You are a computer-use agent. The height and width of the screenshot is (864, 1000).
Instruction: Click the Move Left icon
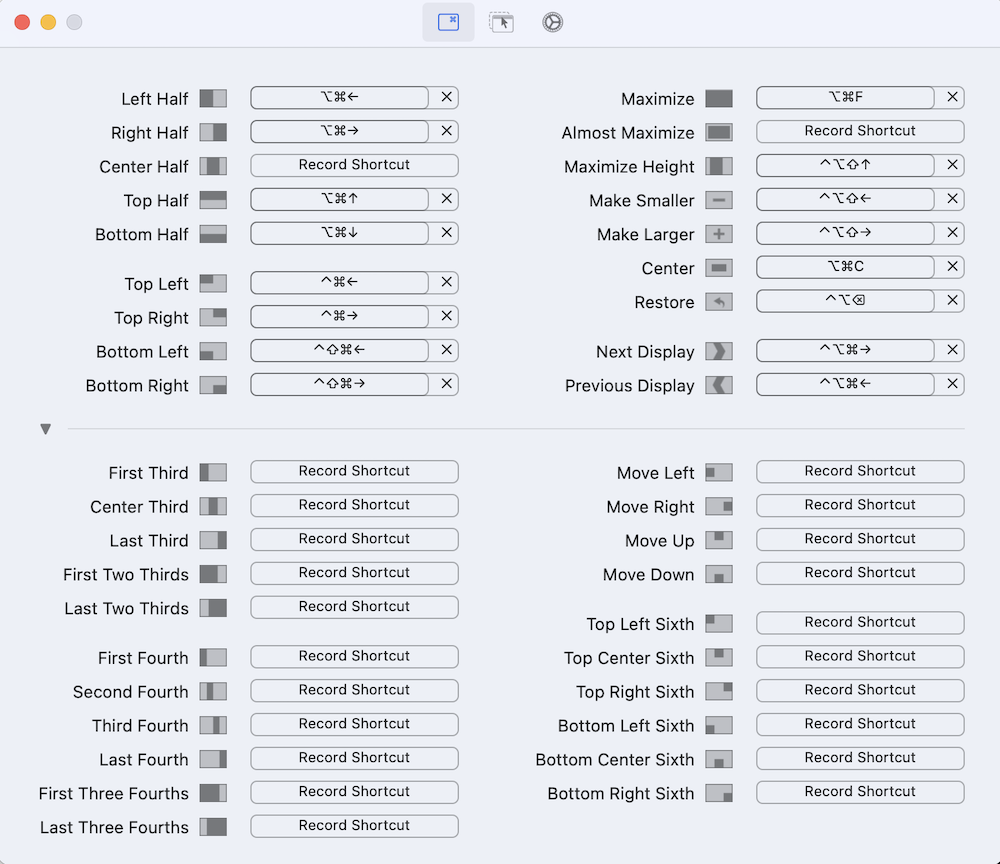pyautogui.click(x=719, y=472)
